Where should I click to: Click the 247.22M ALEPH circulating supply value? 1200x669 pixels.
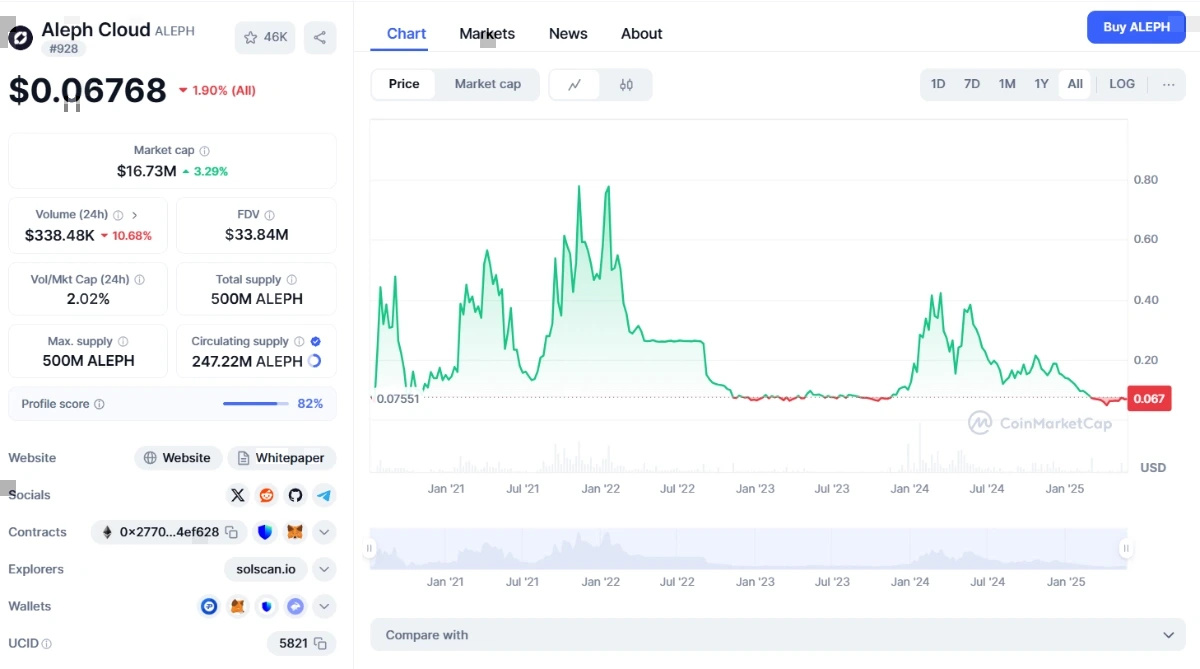(x=247, y=361)
